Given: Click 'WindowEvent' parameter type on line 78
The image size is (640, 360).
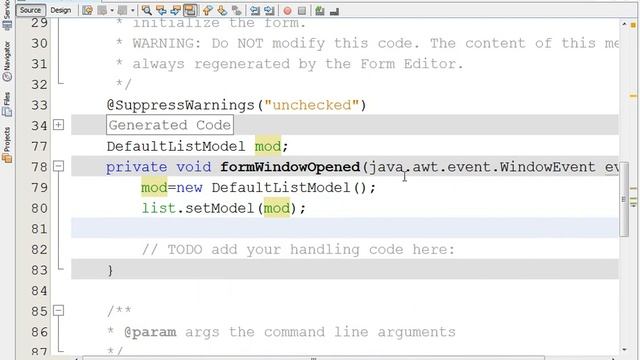Looking at the screenshot, I should pos(548,167).
